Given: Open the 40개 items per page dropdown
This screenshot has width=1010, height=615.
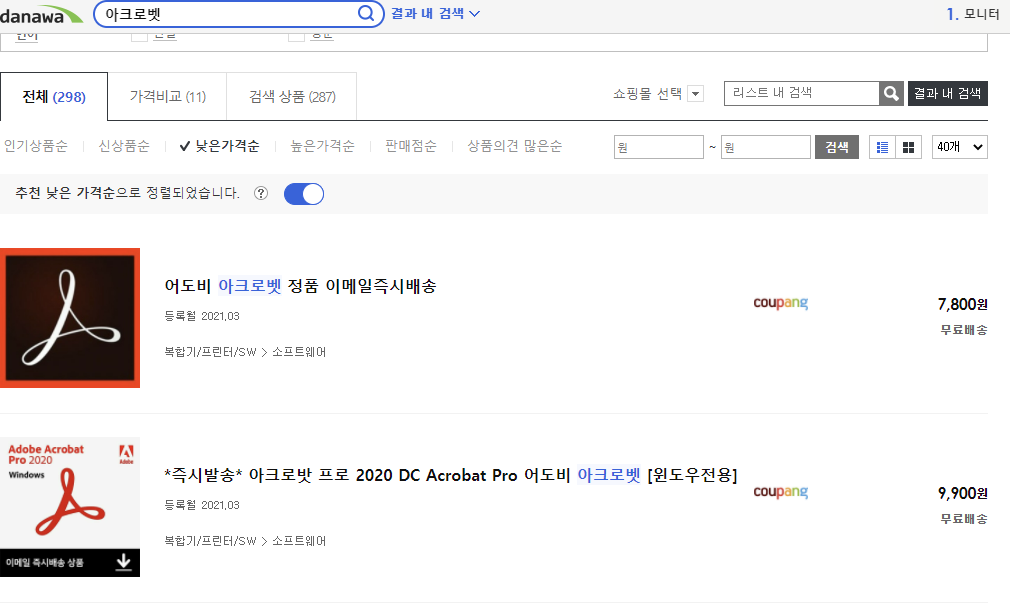Looking at the screenshot, I should [960, 147].
